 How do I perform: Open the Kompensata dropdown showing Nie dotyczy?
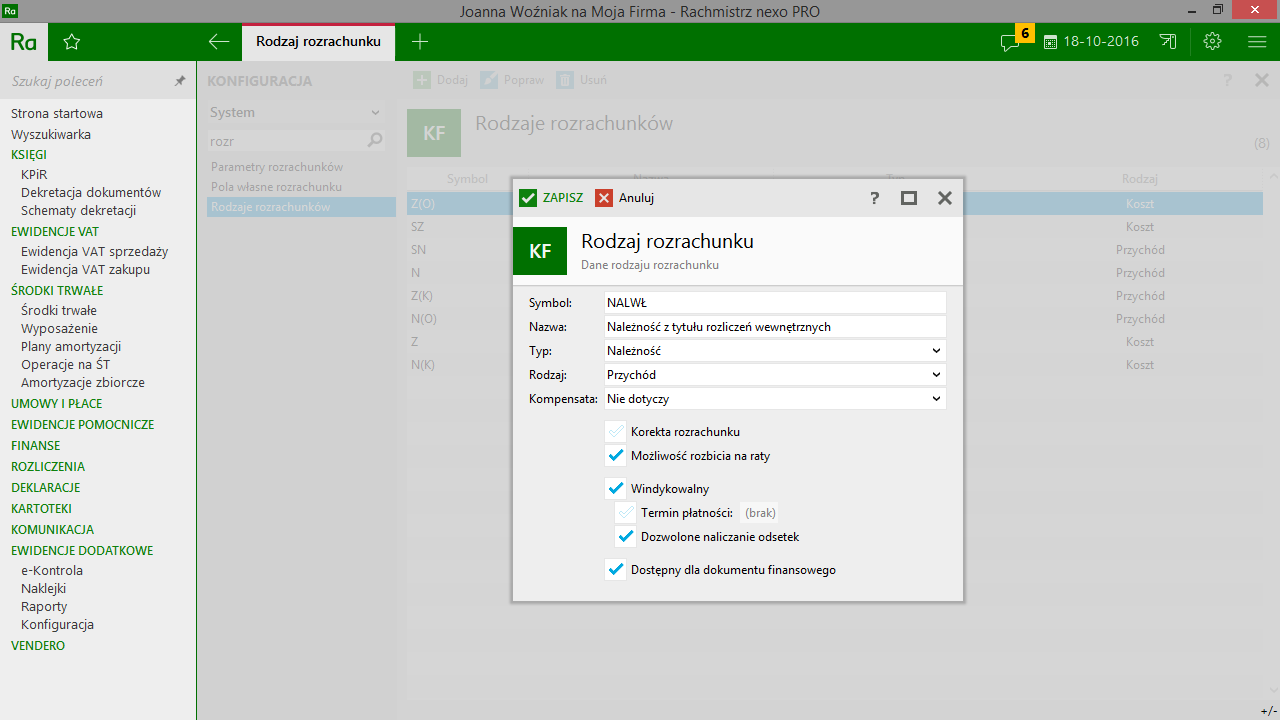click(774, 399)
